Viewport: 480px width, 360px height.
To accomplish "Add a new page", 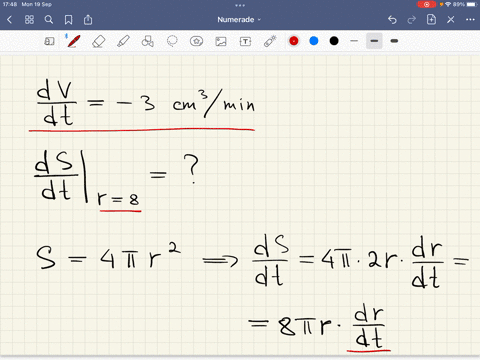I will 431,19.
